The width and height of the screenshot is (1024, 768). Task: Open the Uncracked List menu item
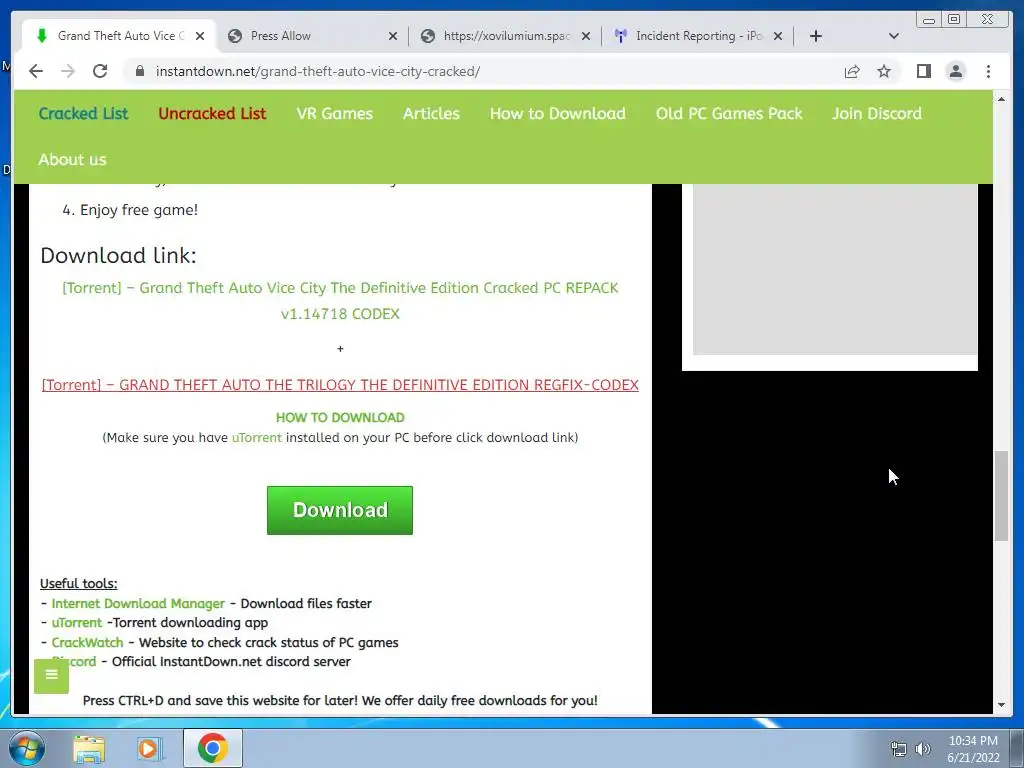212,114
